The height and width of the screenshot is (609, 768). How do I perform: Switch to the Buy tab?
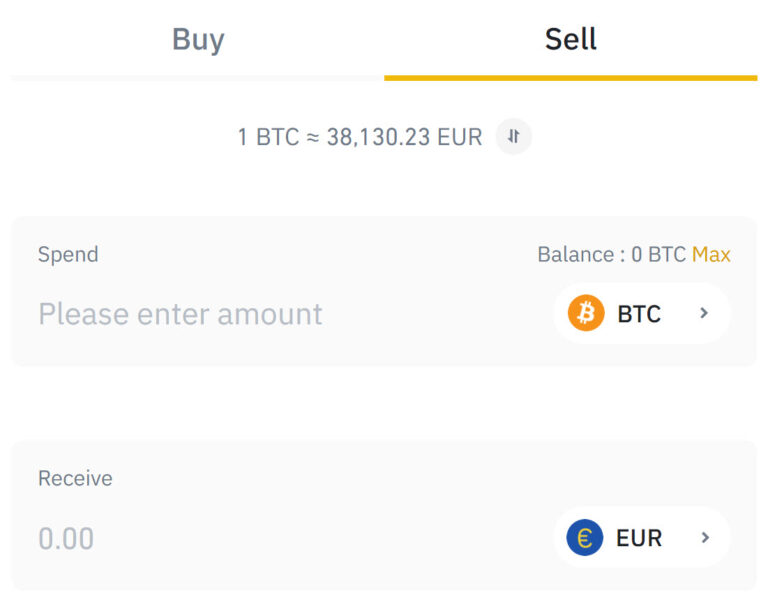click(x=198, y=39)
